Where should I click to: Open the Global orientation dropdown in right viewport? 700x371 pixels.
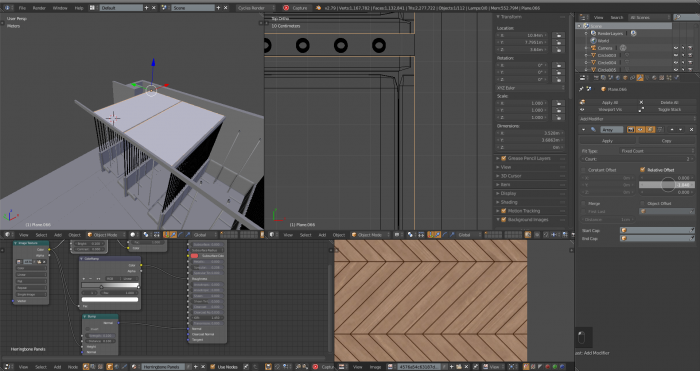471,235
